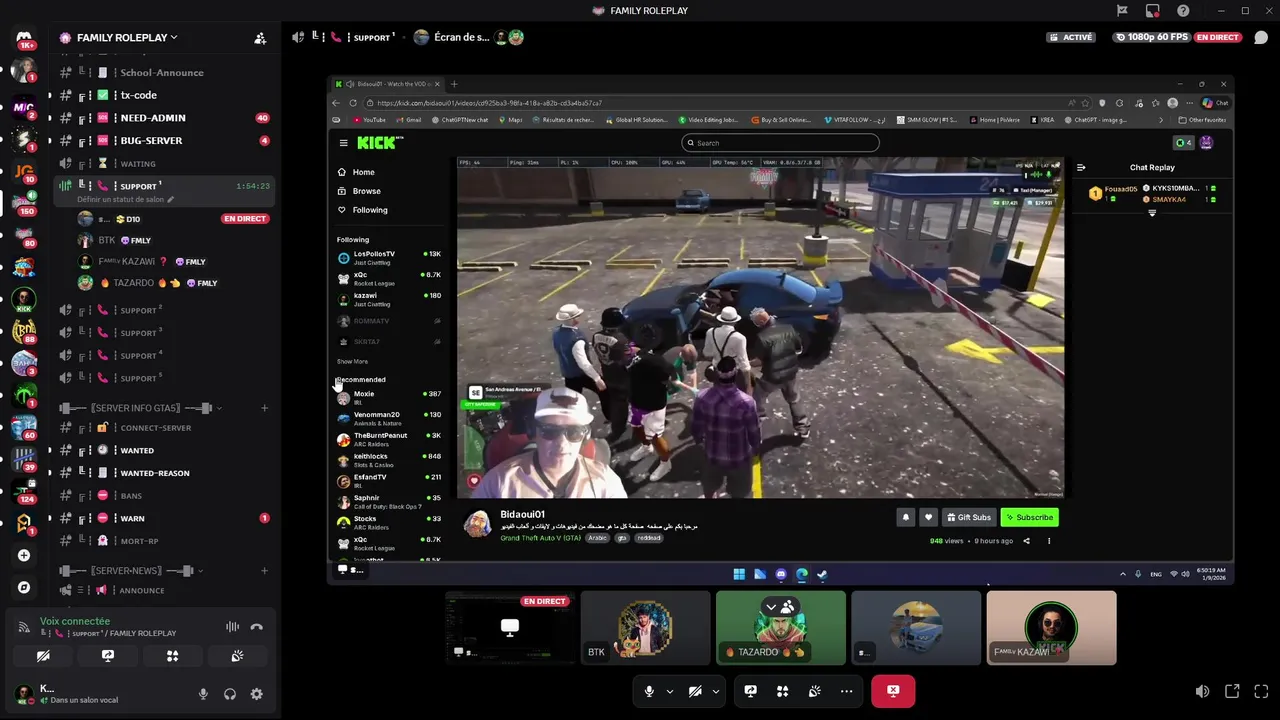Pop out the call window
The width and height of the screenshot is (1280, 720).
pyautogui.click(x=1232, y=691)
